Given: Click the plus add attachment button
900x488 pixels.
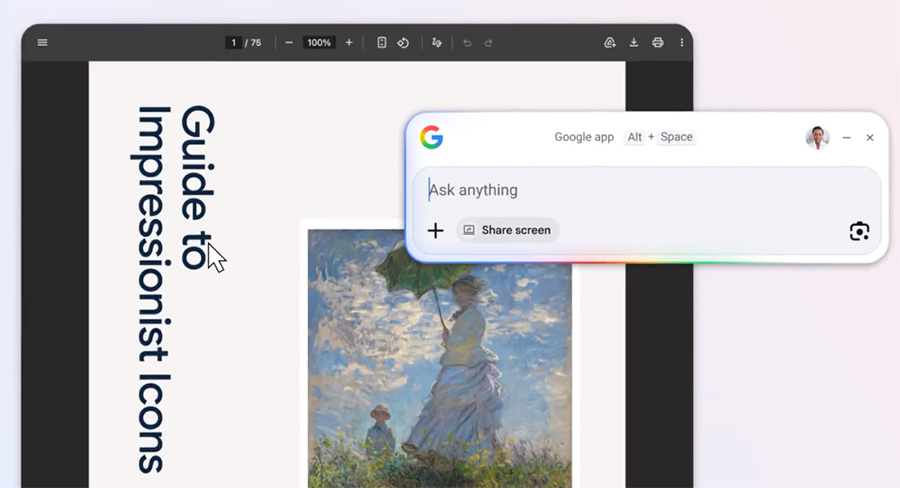Looking at the screenshot, I should pyautogui.click(x=436, y=230).
